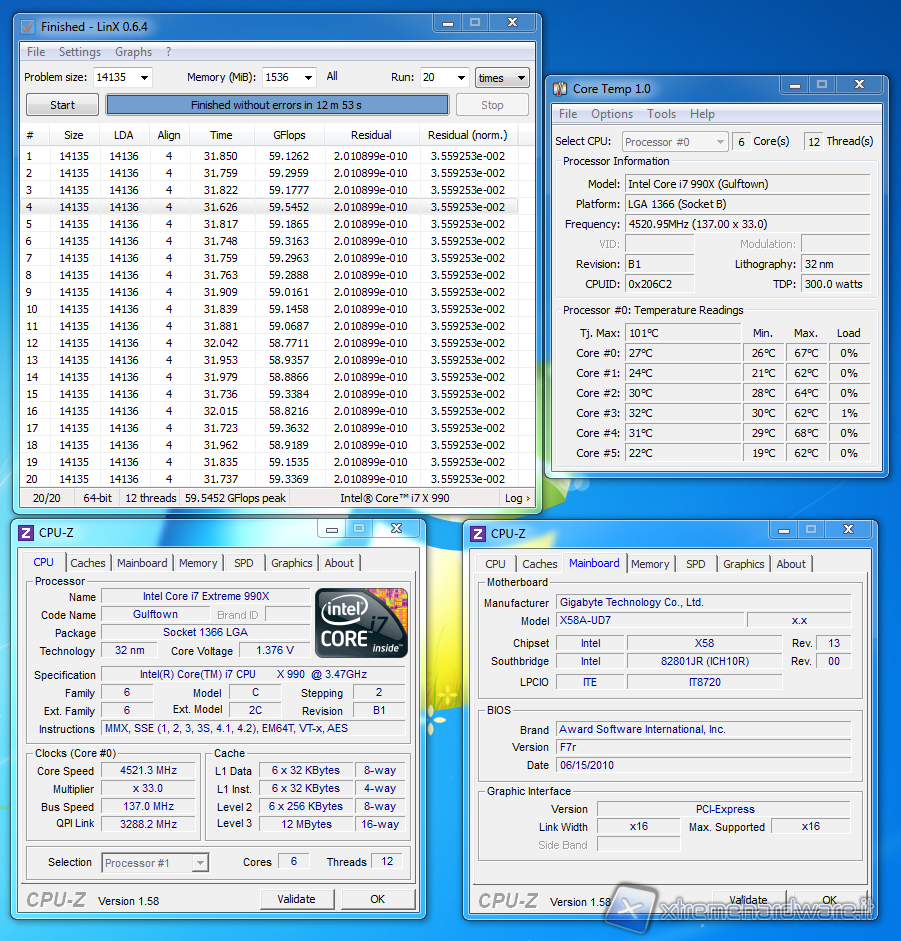This screenshot has height=941, width=901.
Task: Open the Options menu in Core Temp
Action: coord(611,114)
